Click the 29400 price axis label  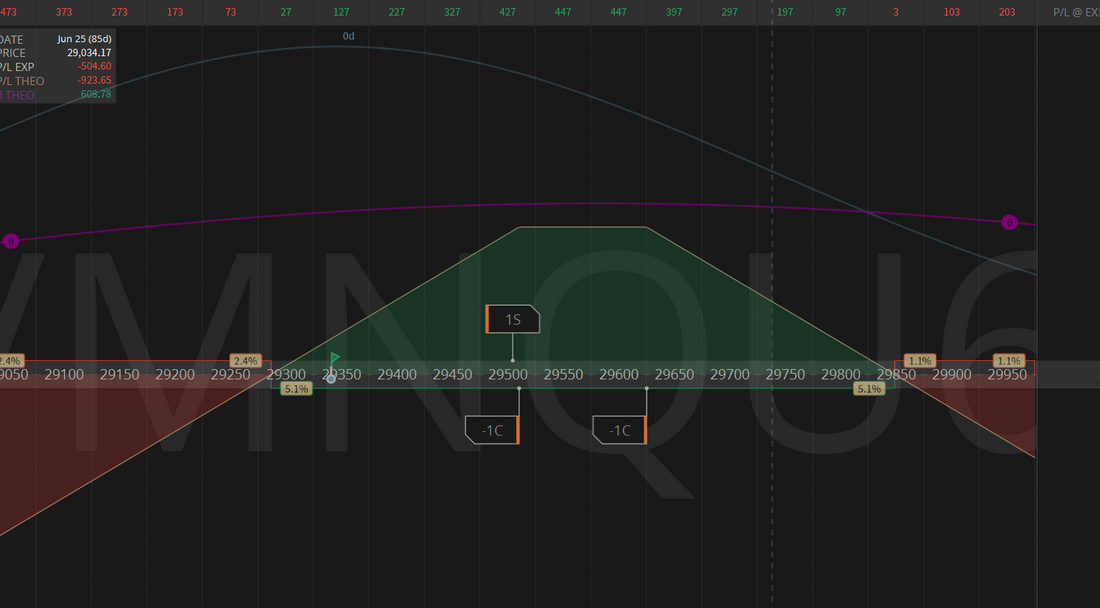tap(397, 374)
